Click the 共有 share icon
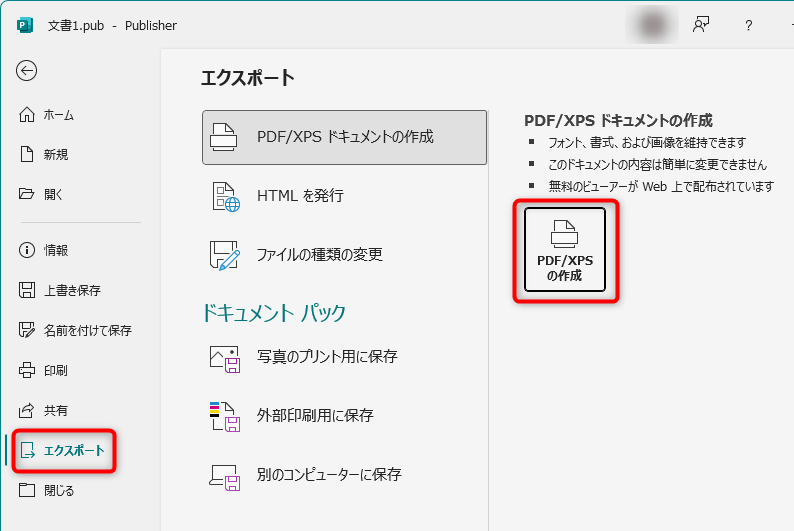The width and height of the screenshot is (794, 531). pyautogui.click(x=28, y=410)
